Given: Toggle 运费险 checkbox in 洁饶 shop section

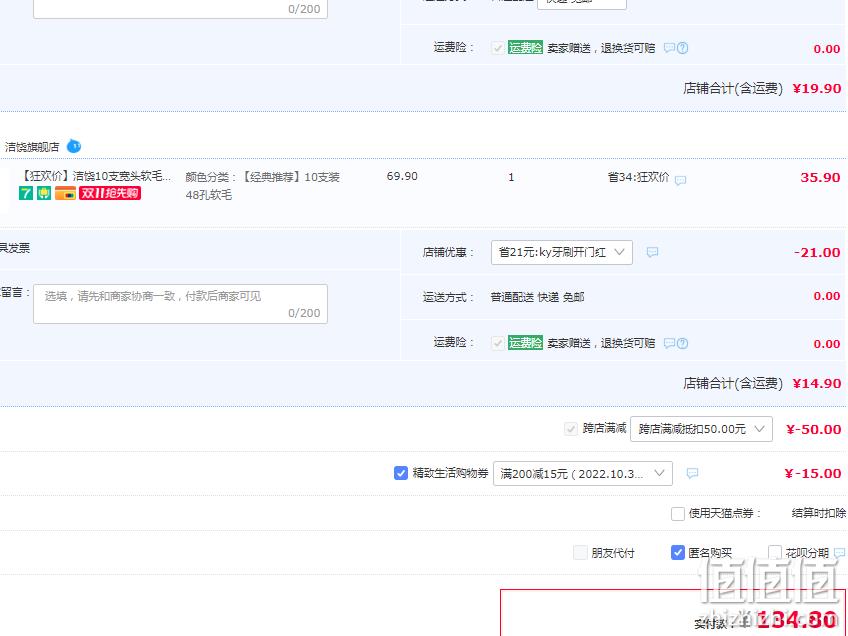Looking at the screenshot, I should pos(498,343).
